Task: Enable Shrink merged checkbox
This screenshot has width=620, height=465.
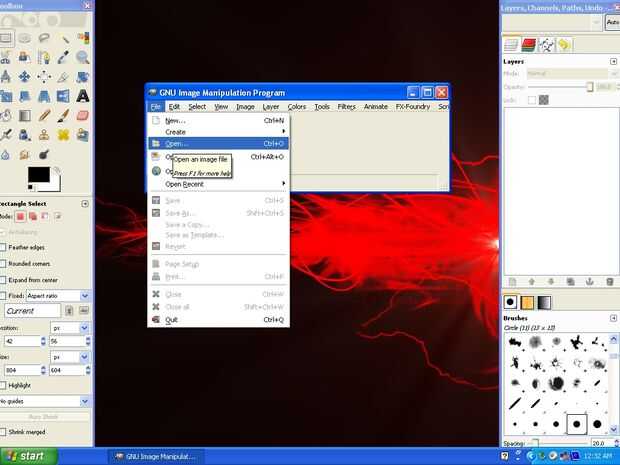Action: pos(3,432)
